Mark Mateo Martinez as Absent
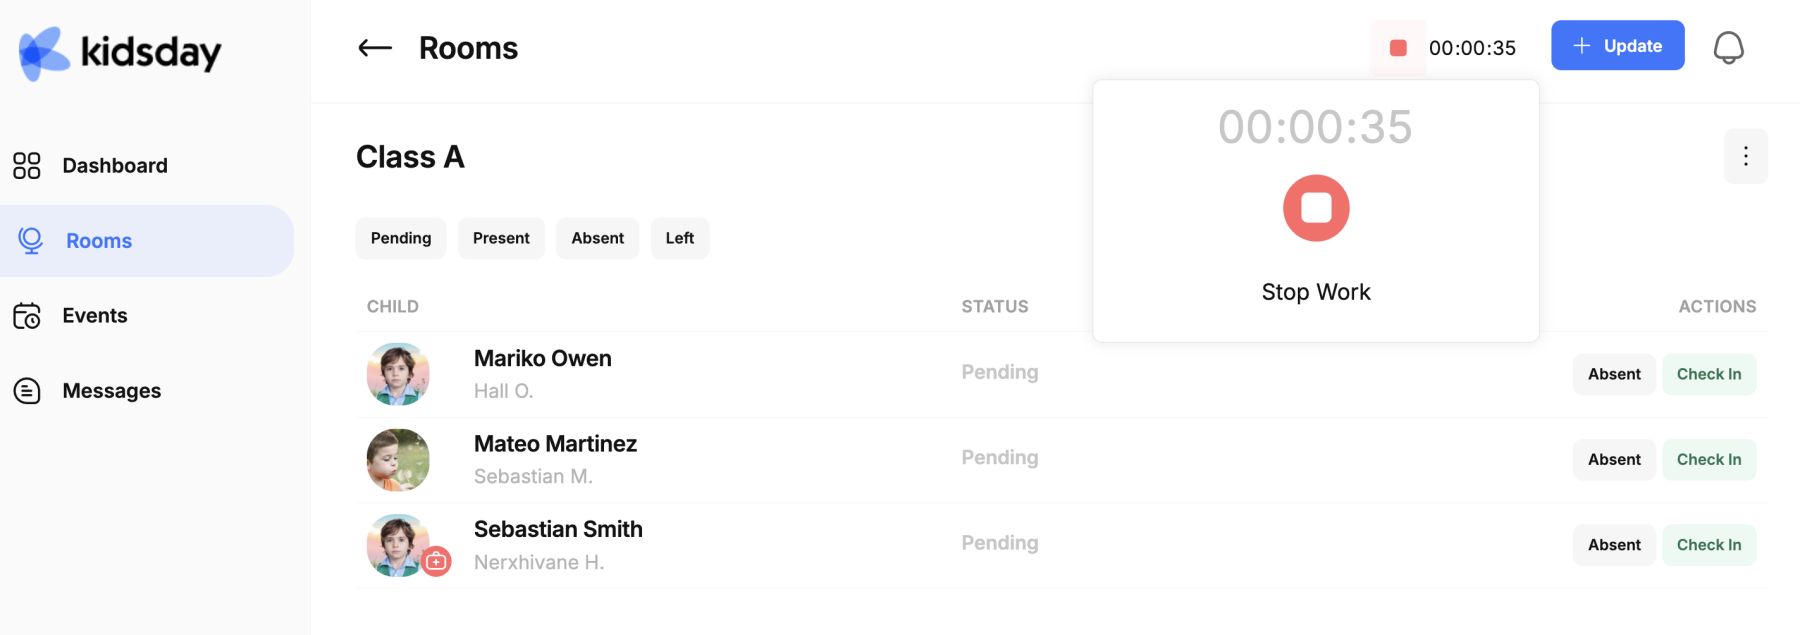The image size is (1800, 635). [x=1614, y=460]
